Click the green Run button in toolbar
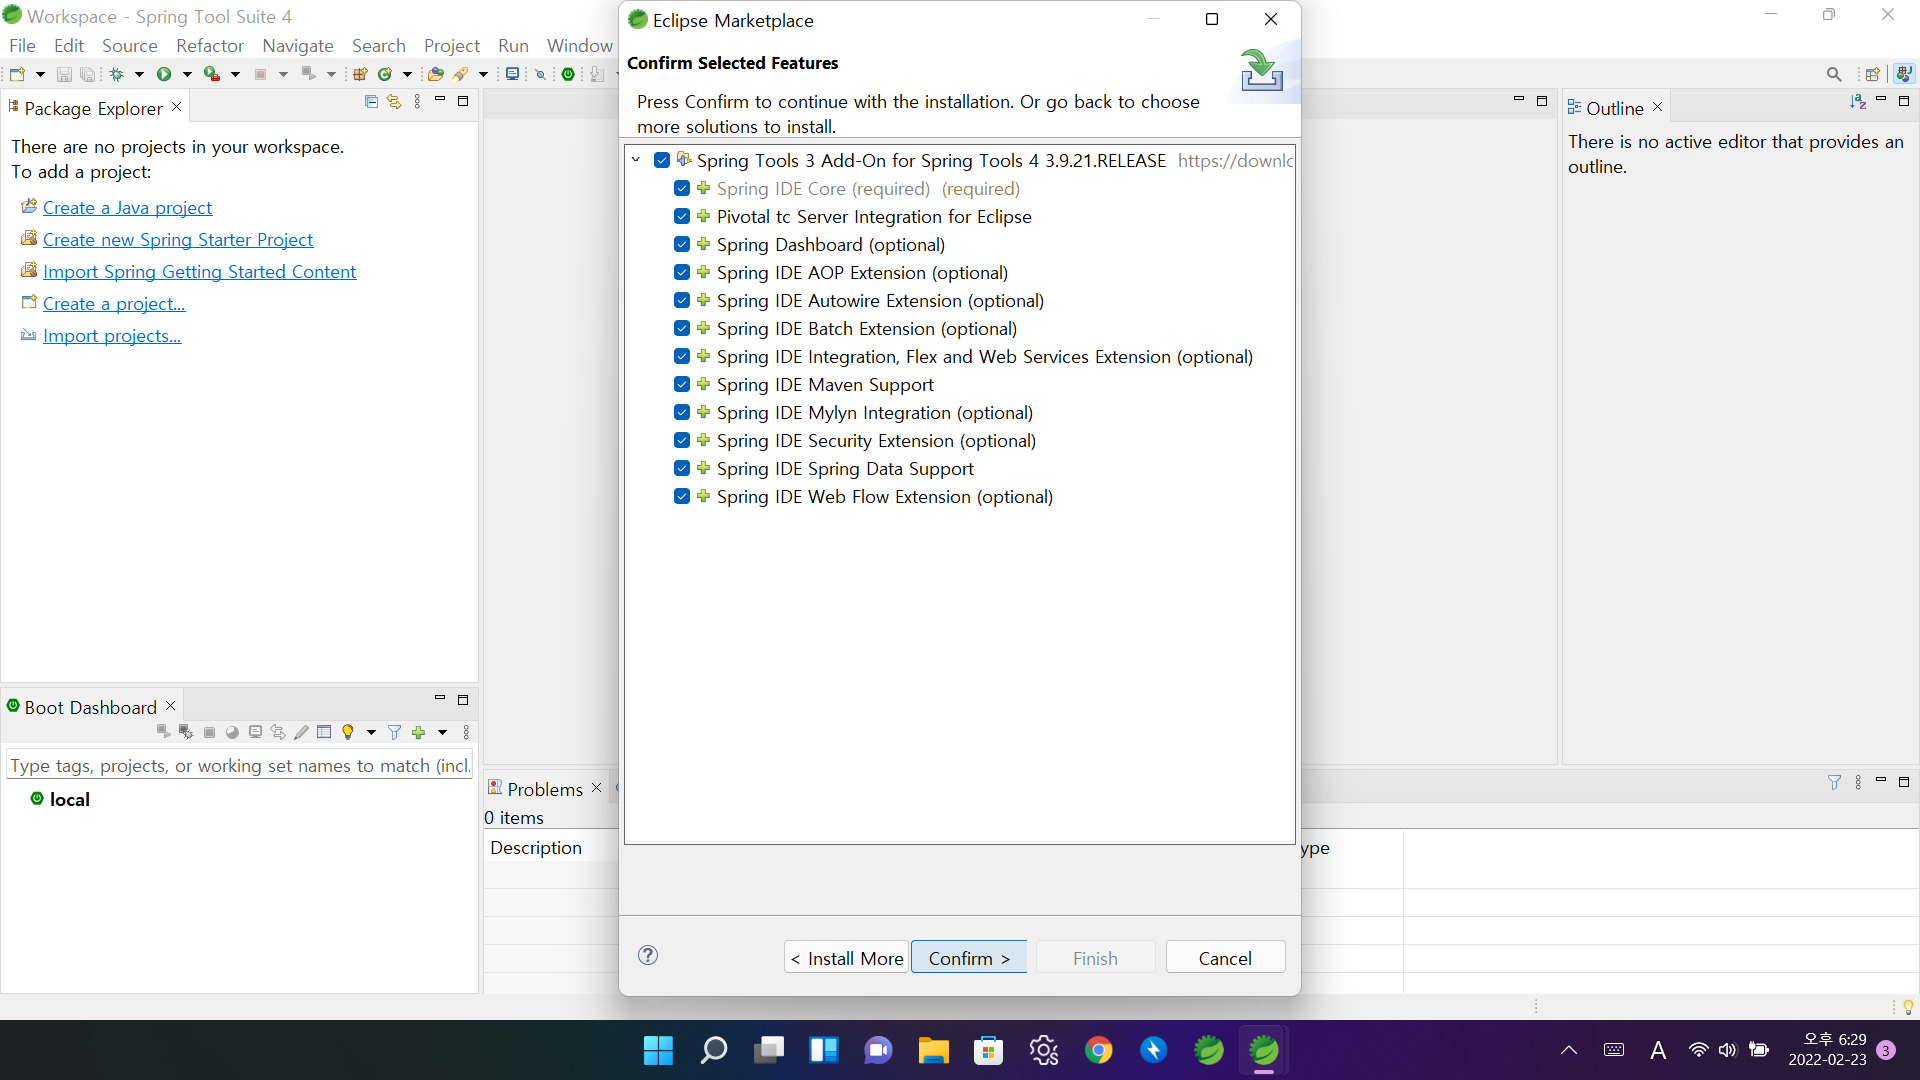1920x1080 pixels. coord(164,74)
